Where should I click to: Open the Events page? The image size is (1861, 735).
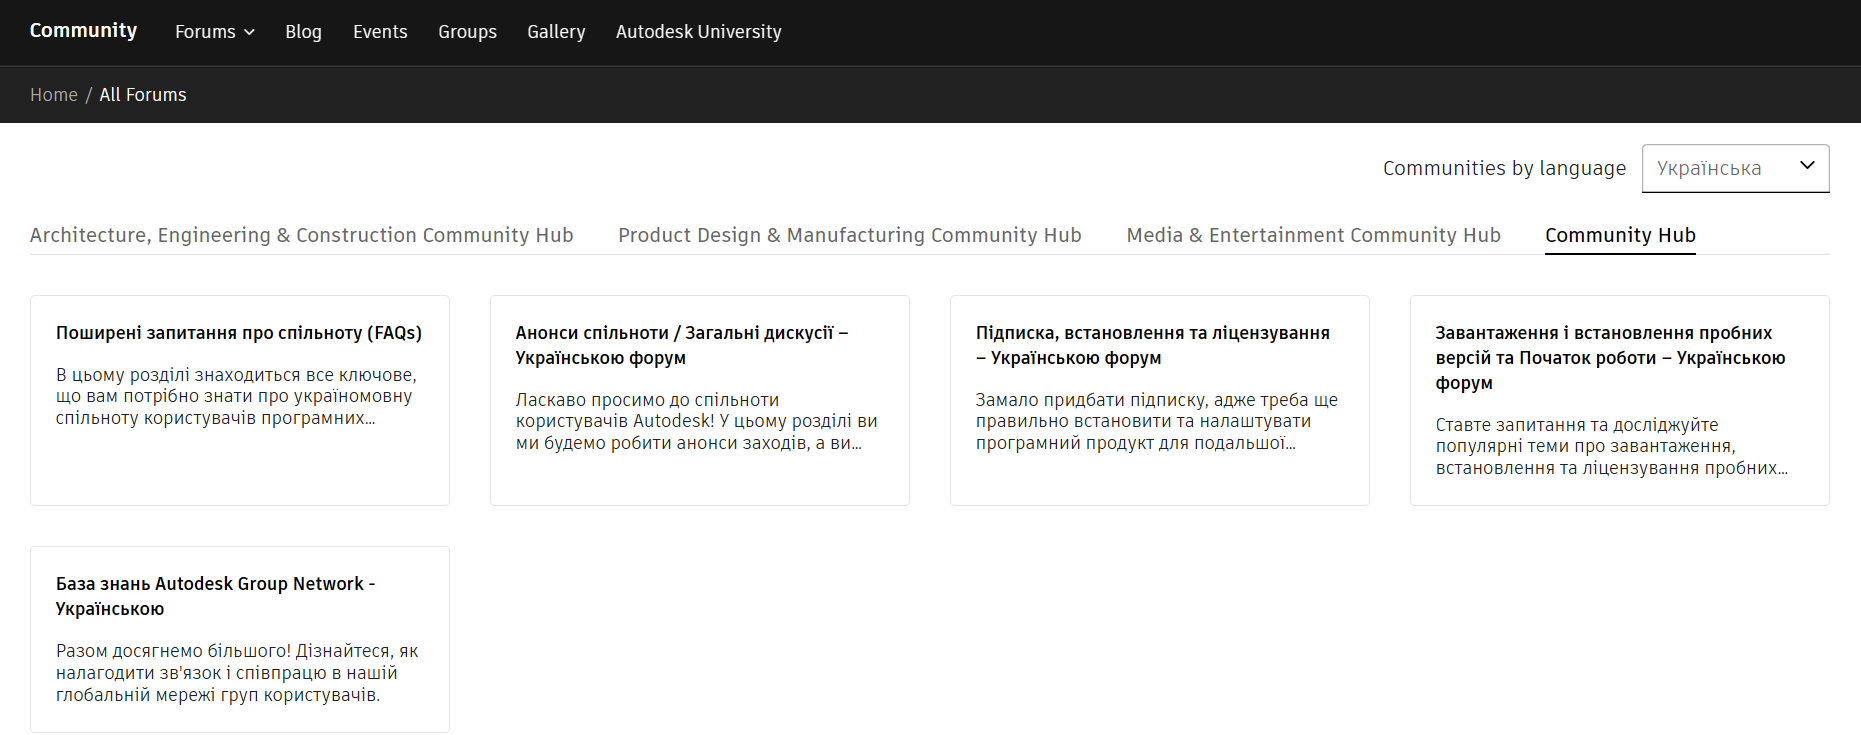pos(380,32)
